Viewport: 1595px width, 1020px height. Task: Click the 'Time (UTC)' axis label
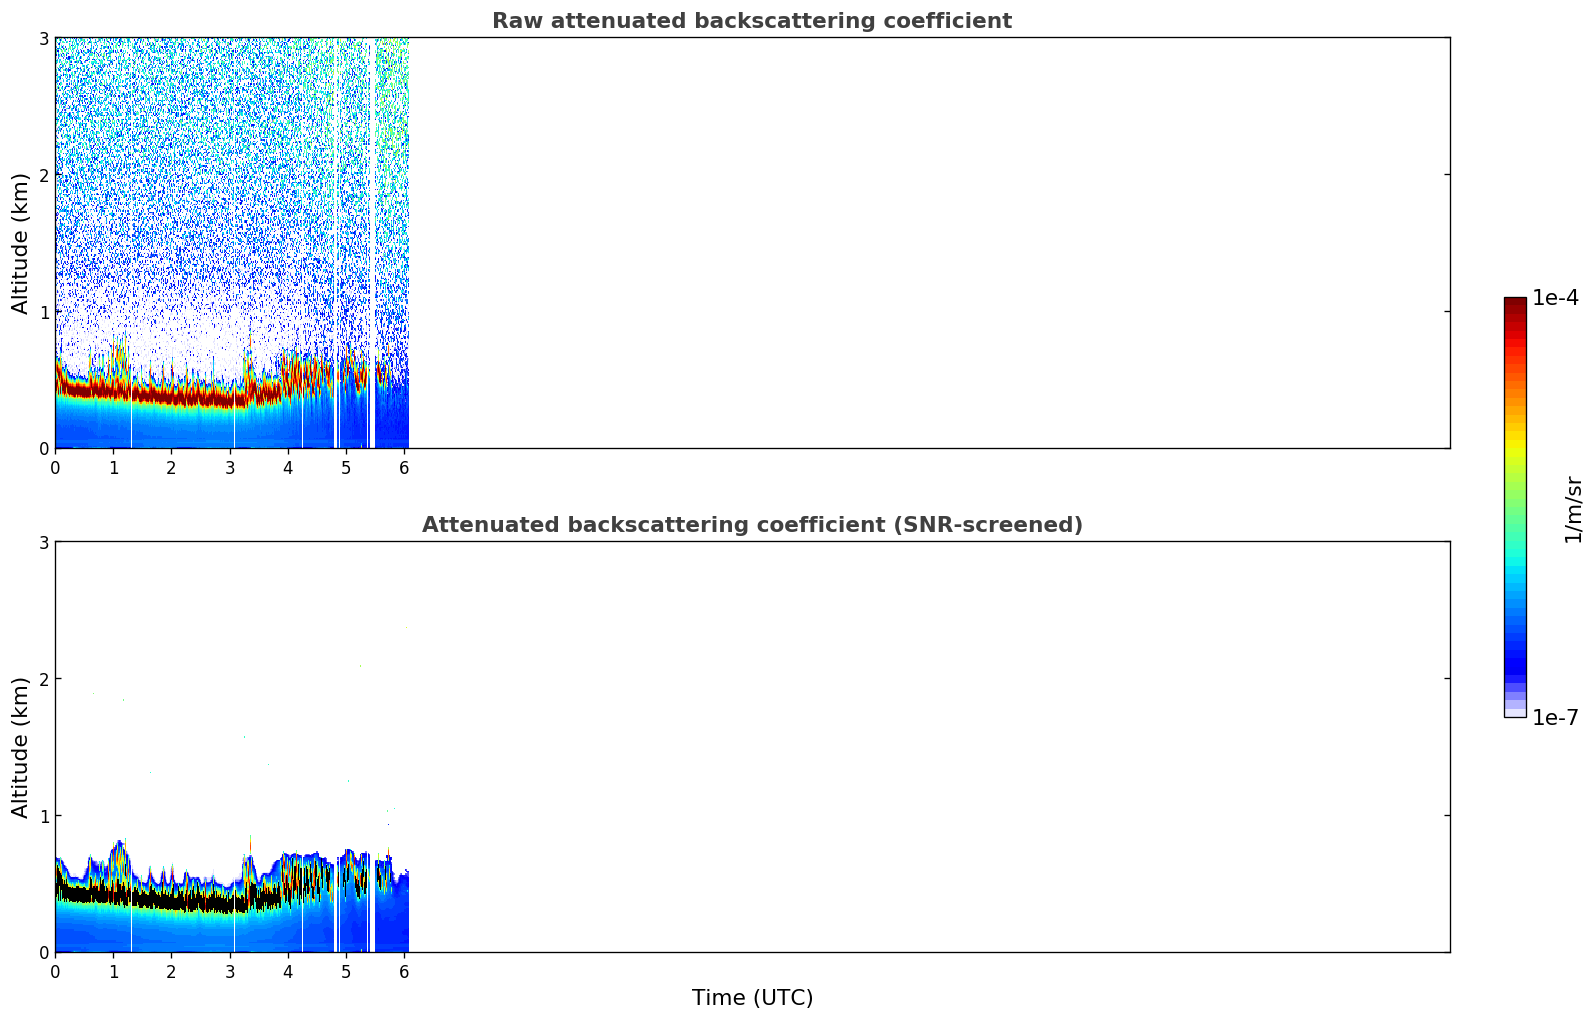(x=752, y=998)
